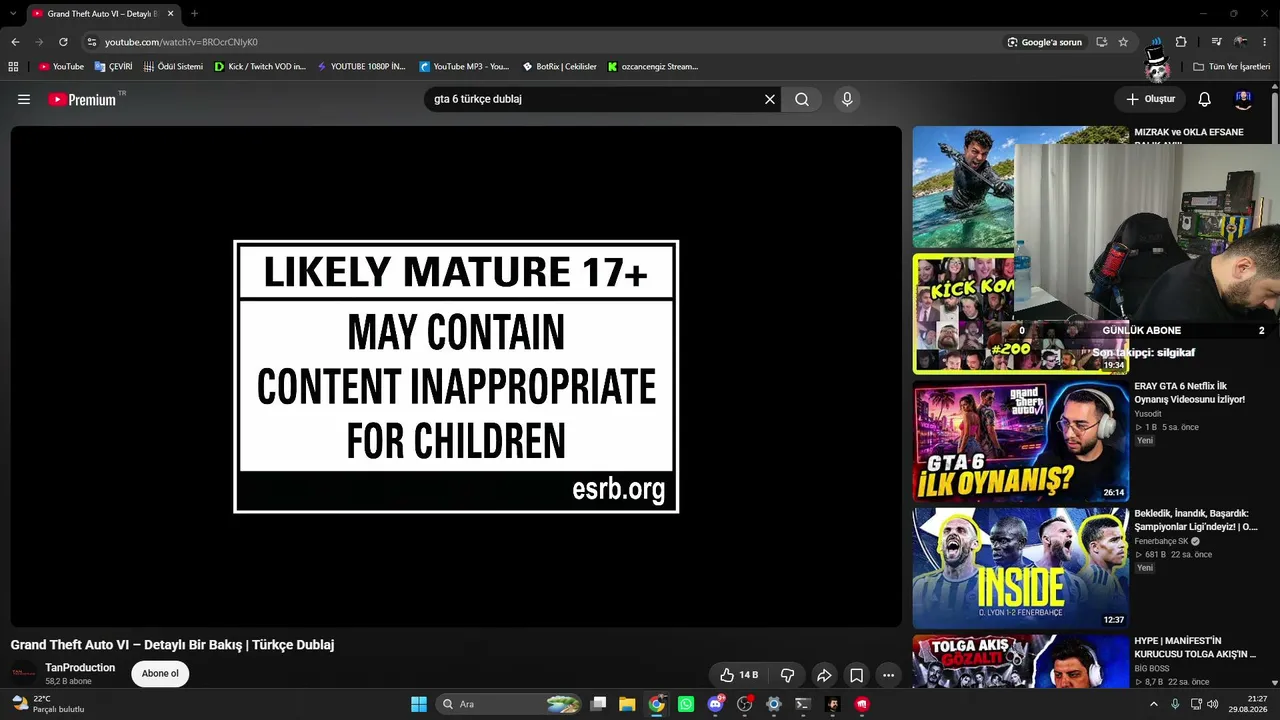The image size is (1280, 720).
Task: Like the video with thumbs up
Action: coord(739,675)
